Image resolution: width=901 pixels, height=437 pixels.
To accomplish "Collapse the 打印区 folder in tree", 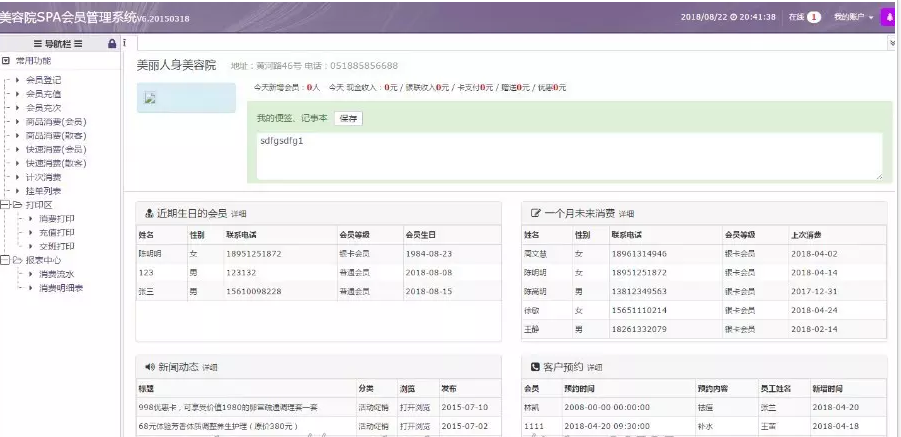I will tap(6, 204).
